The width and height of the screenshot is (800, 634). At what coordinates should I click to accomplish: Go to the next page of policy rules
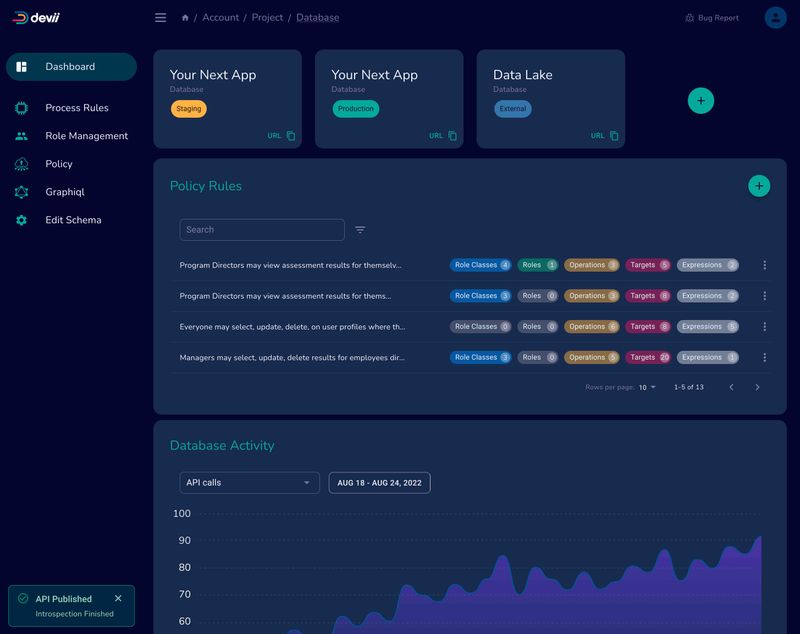(x=757, y=387)
